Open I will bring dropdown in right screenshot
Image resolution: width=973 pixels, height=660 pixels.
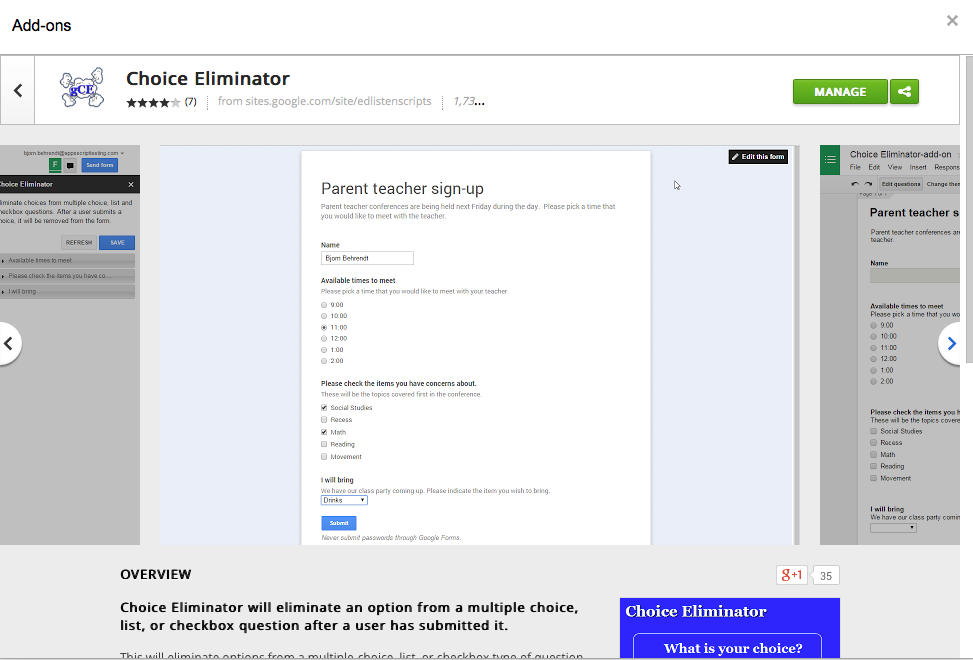893,528
